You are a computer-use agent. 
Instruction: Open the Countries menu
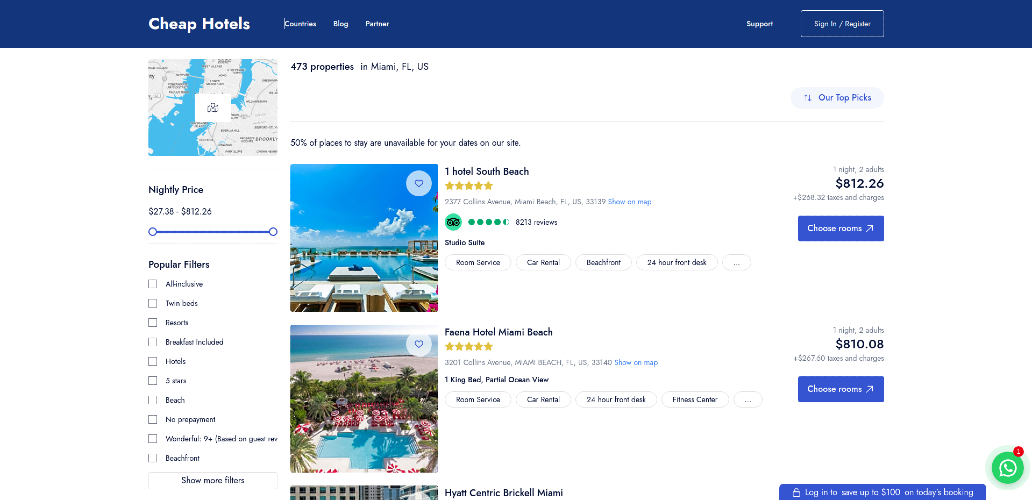[x=300, y=24]
